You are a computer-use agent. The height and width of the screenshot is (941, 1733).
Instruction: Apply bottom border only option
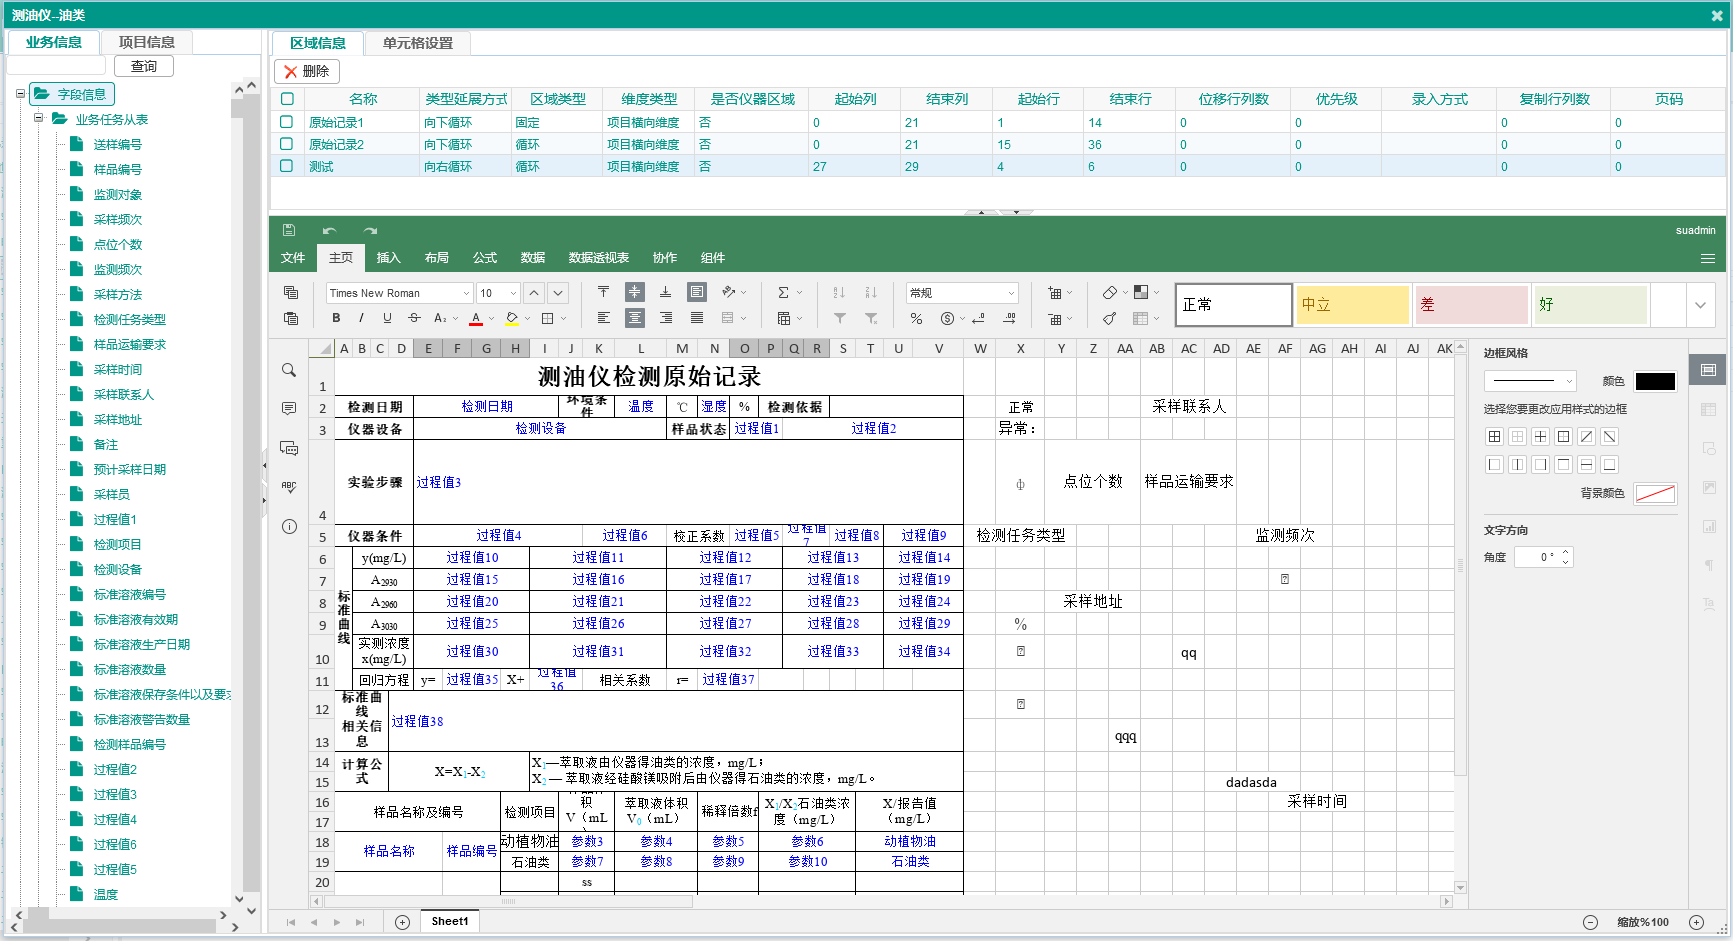point(1609,464)
